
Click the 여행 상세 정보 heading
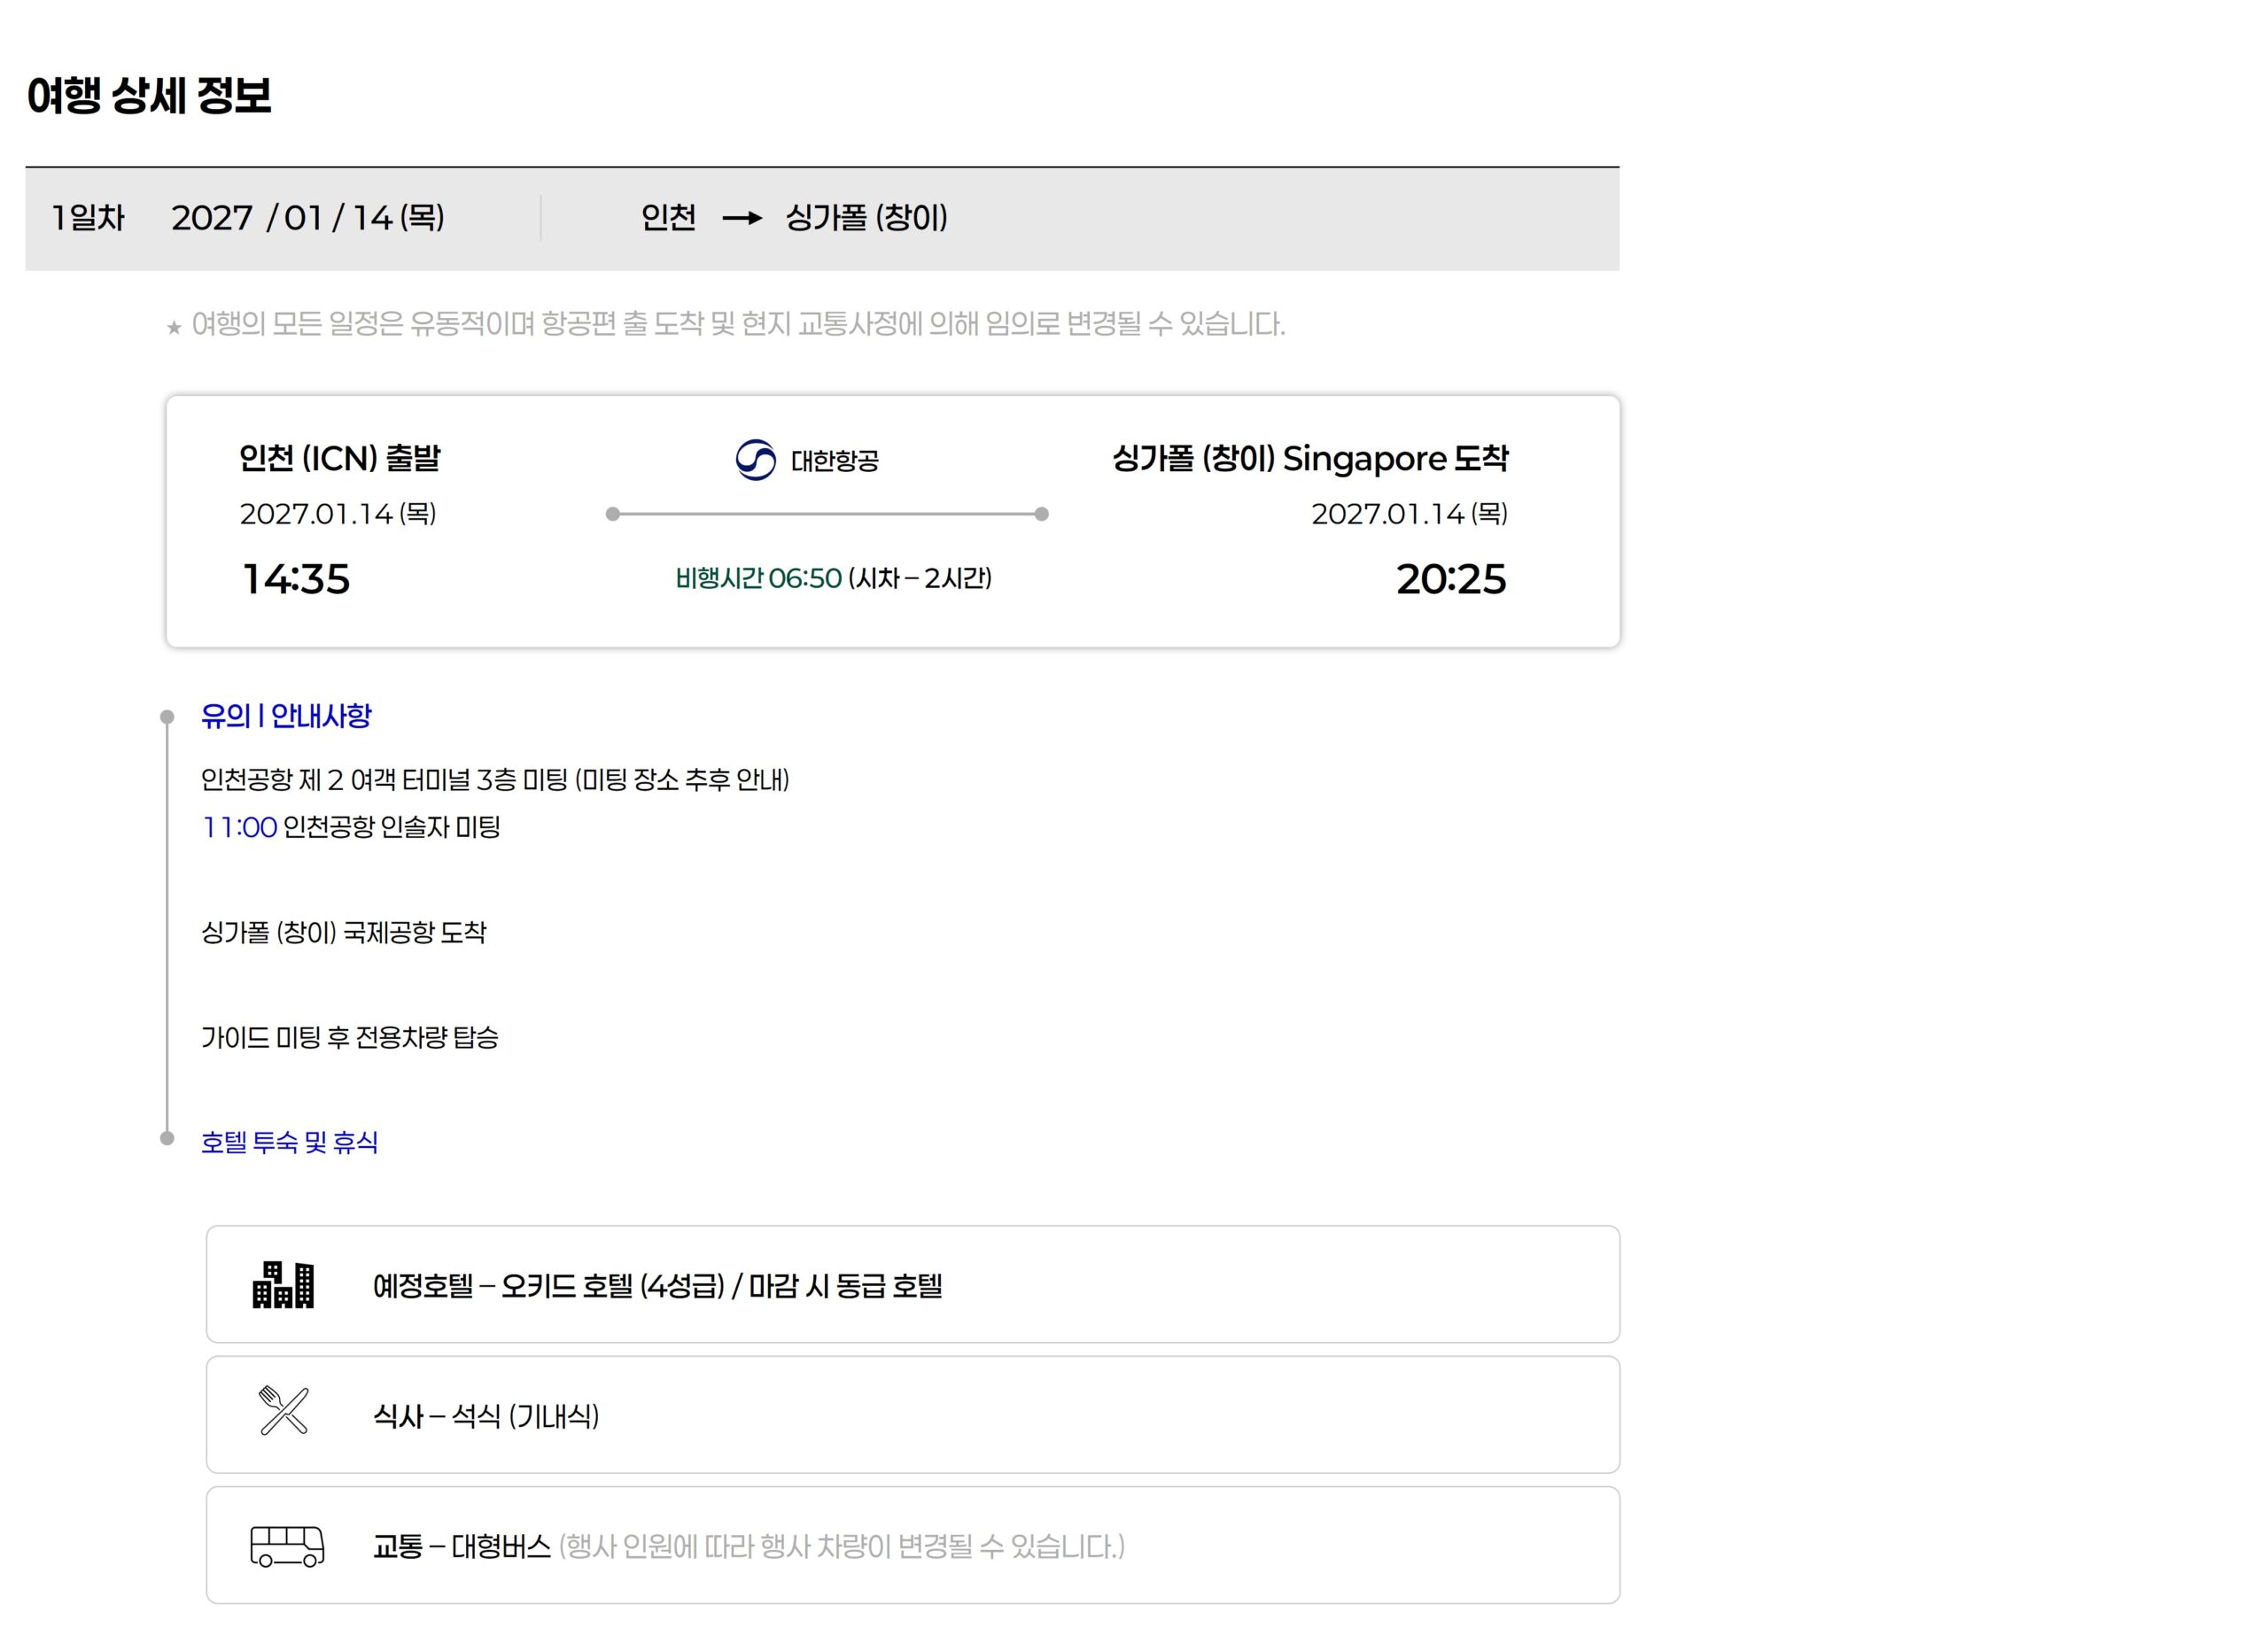pos(149,96)
